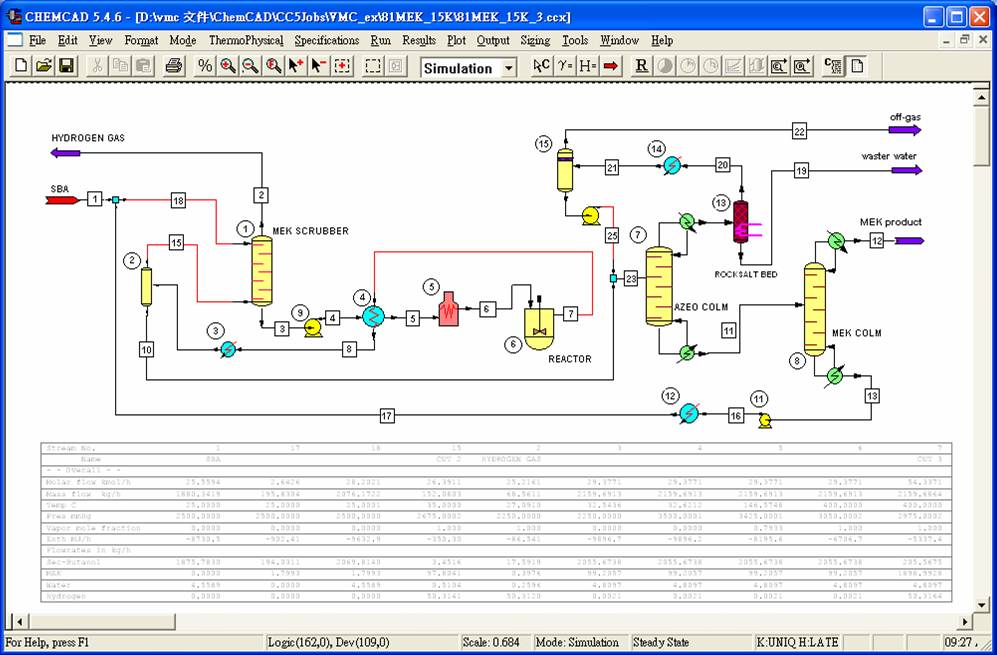Click the arrow-plus add selection icon
The image size is (997, 655).
[296, 66]
